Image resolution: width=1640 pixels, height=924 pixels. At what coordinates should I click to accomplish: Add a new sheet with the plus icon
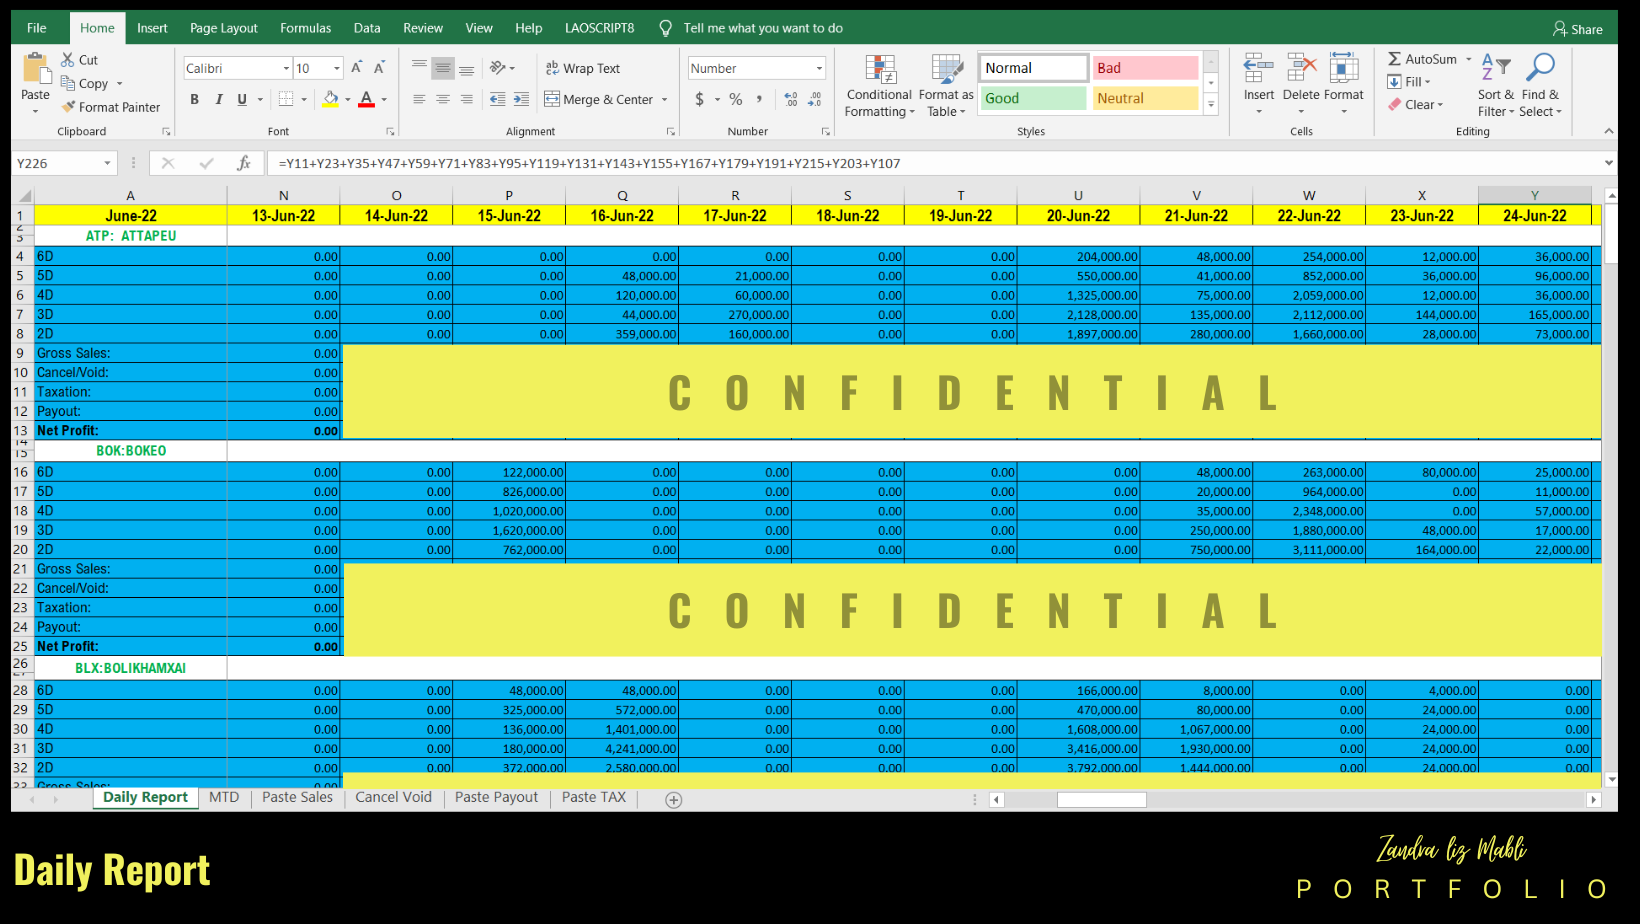[674, 800]
